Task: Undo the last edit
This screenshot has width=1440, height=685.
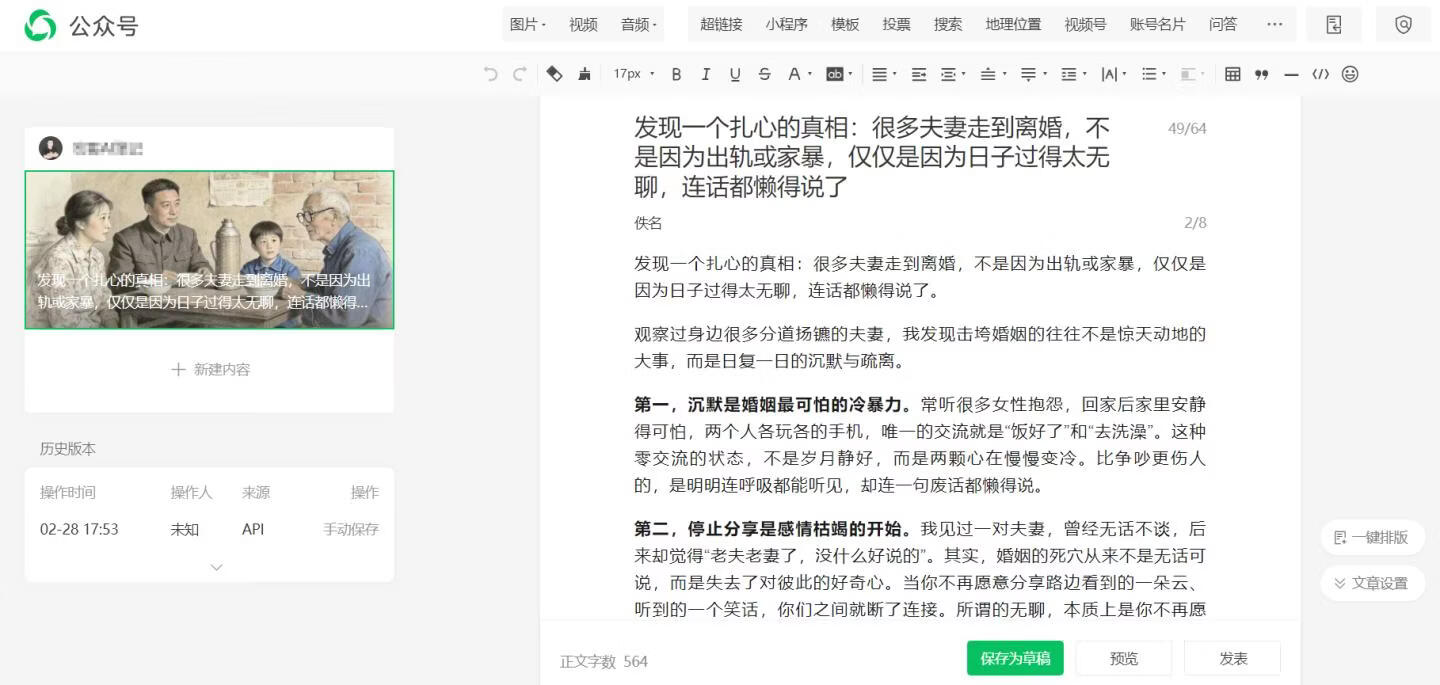Action: (x=490, y=73)
